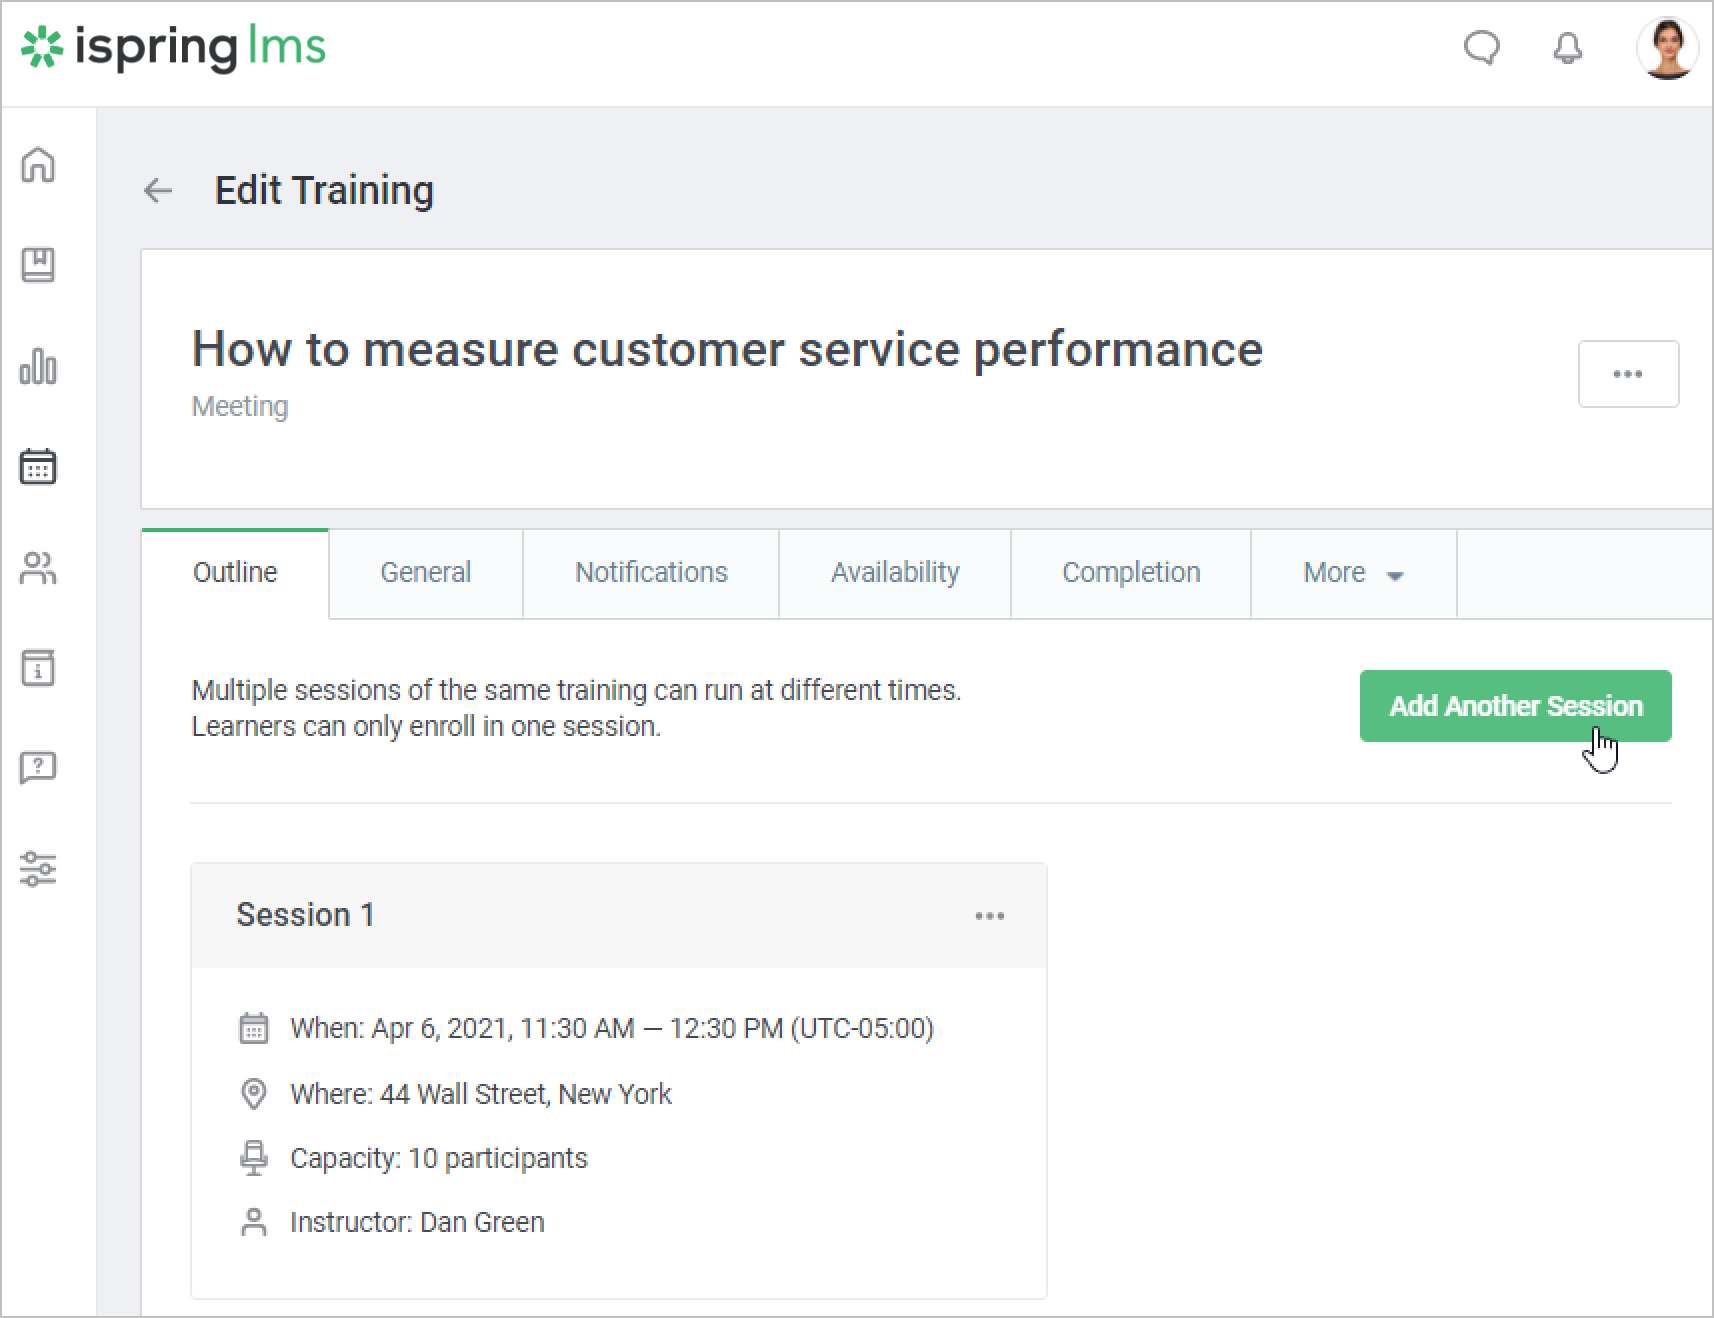Open the help question-mark icon in sidebar
The height and width of the screenshot is (1318, 1714).
click(38, 768)
